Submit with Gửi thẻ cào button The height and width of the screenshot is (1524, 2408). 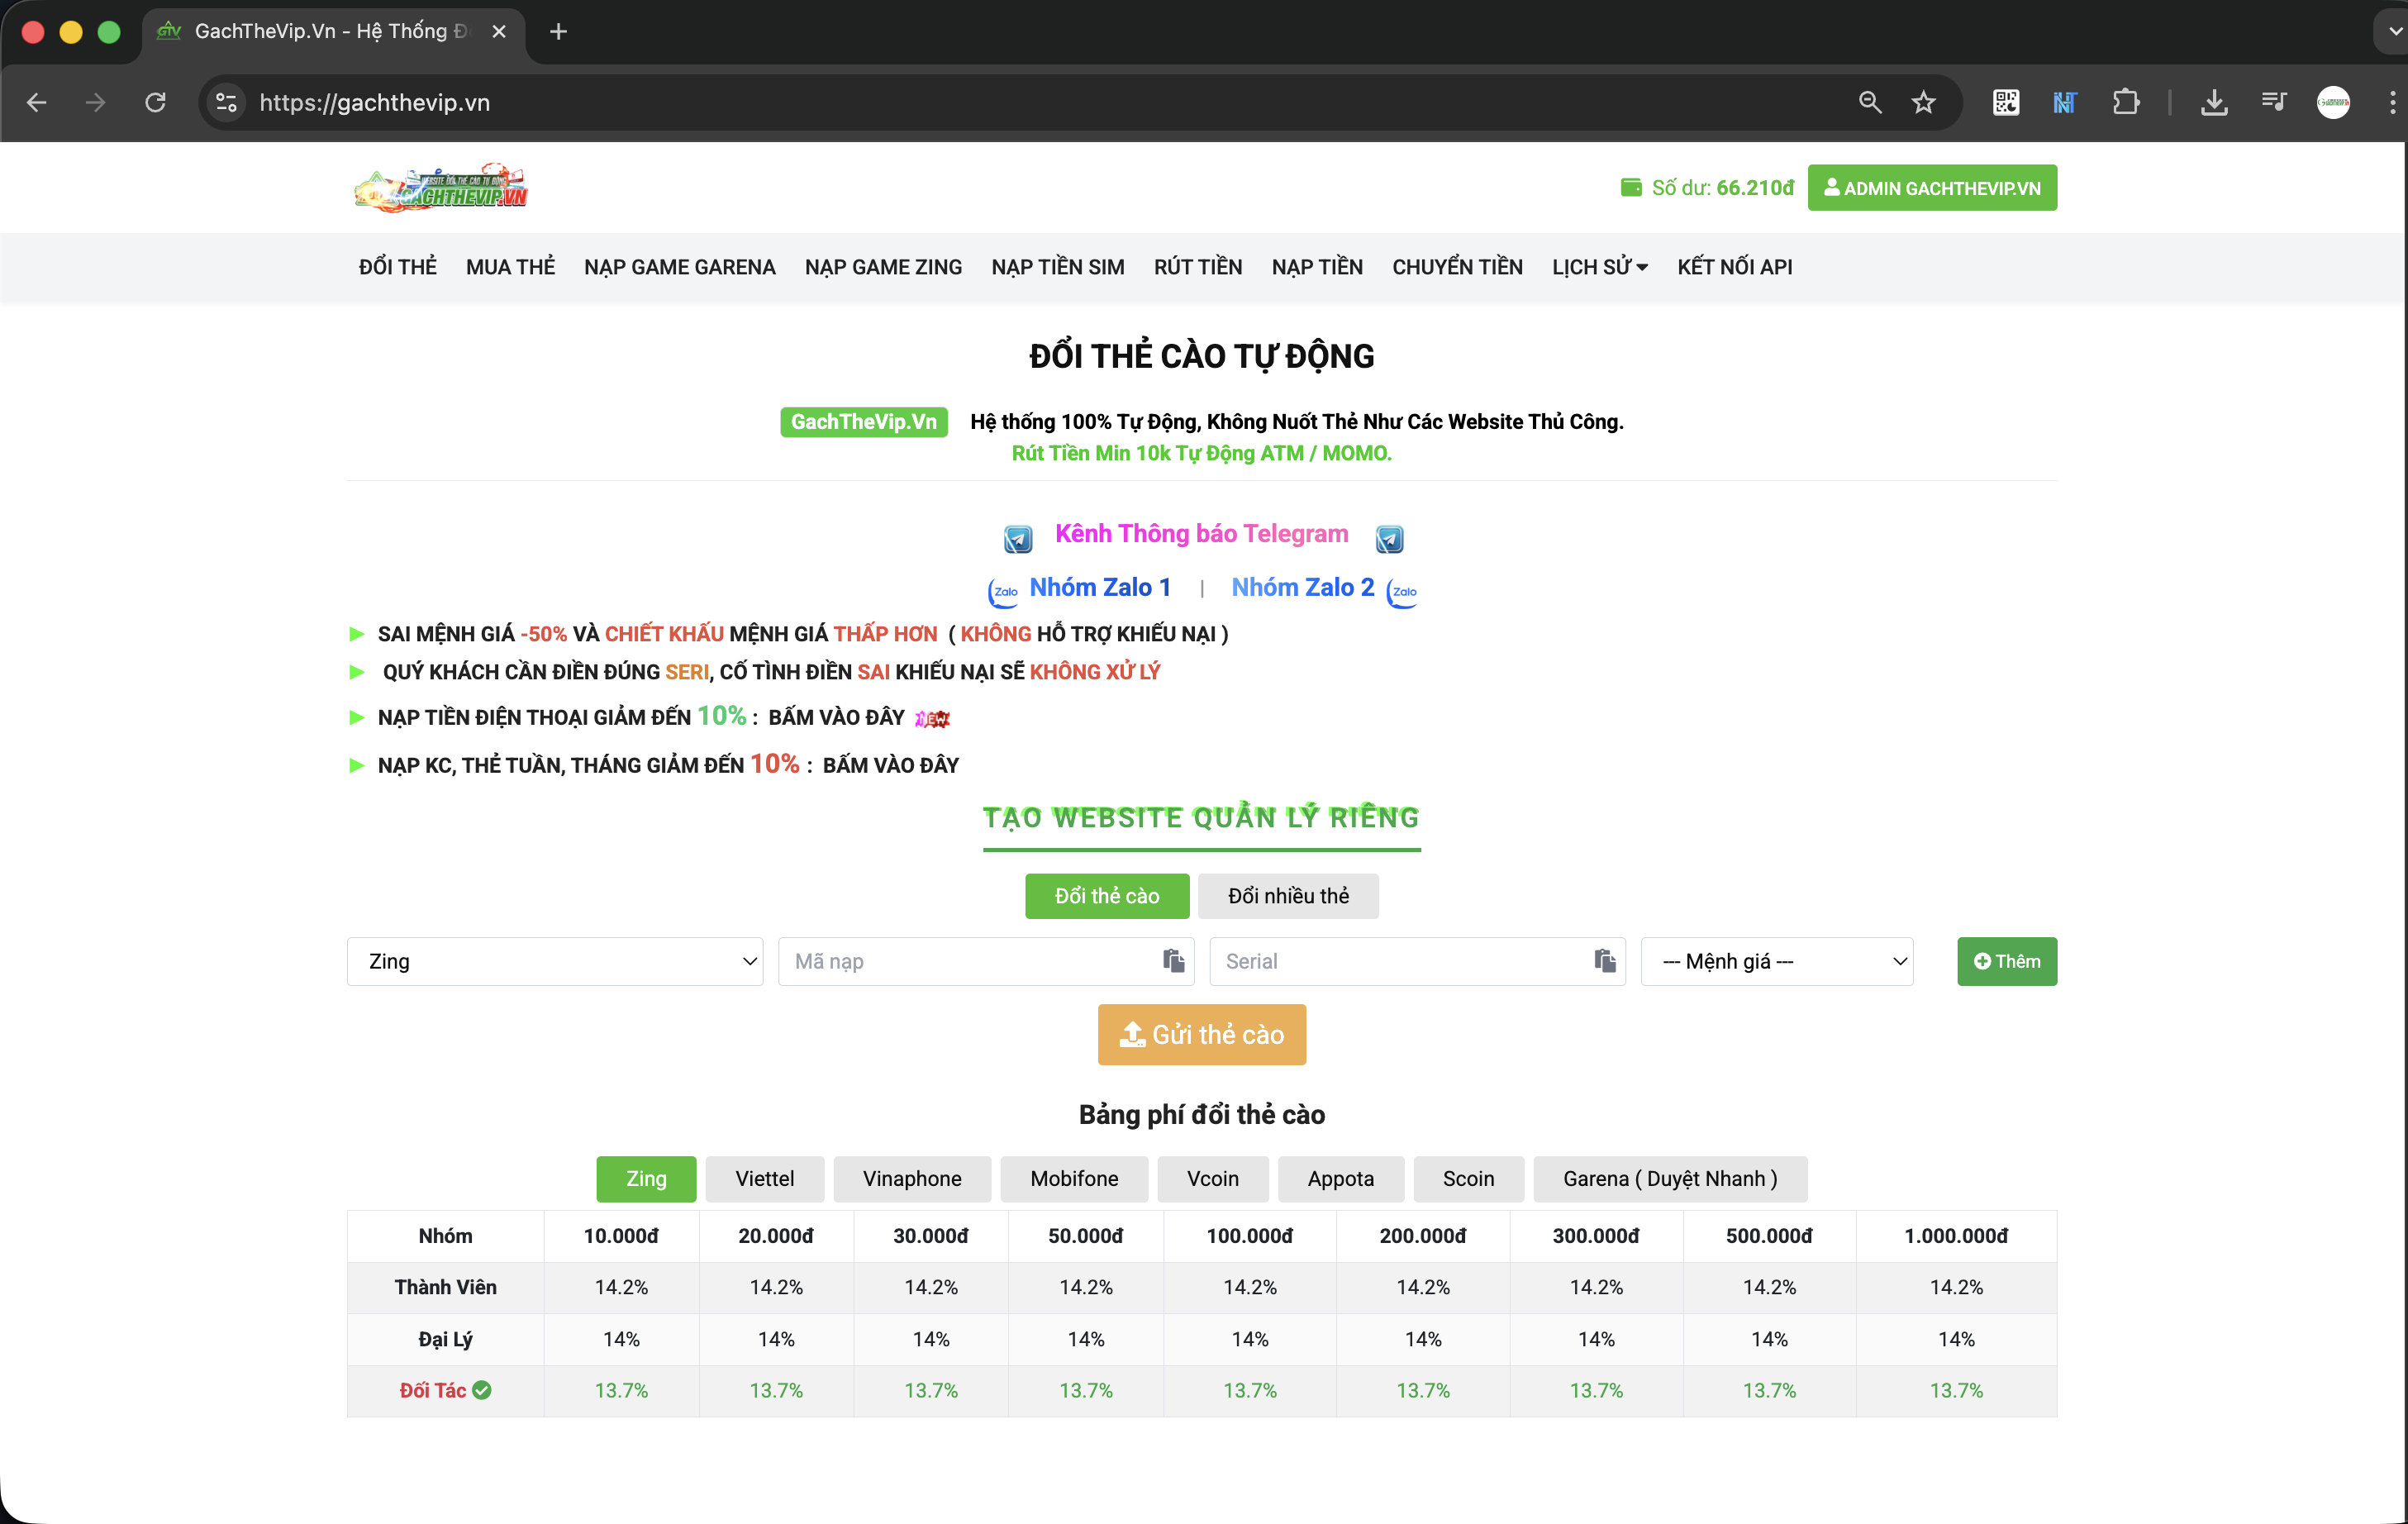click(x=1202, y=1034)
